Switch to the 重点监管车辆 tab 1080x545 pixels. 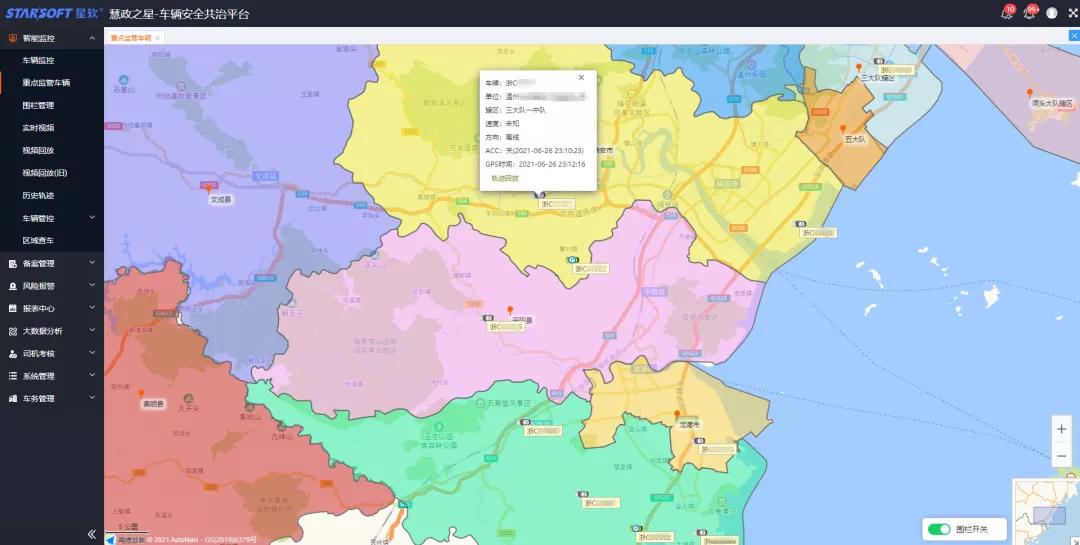pyautogui.click(x=130, y=38)
